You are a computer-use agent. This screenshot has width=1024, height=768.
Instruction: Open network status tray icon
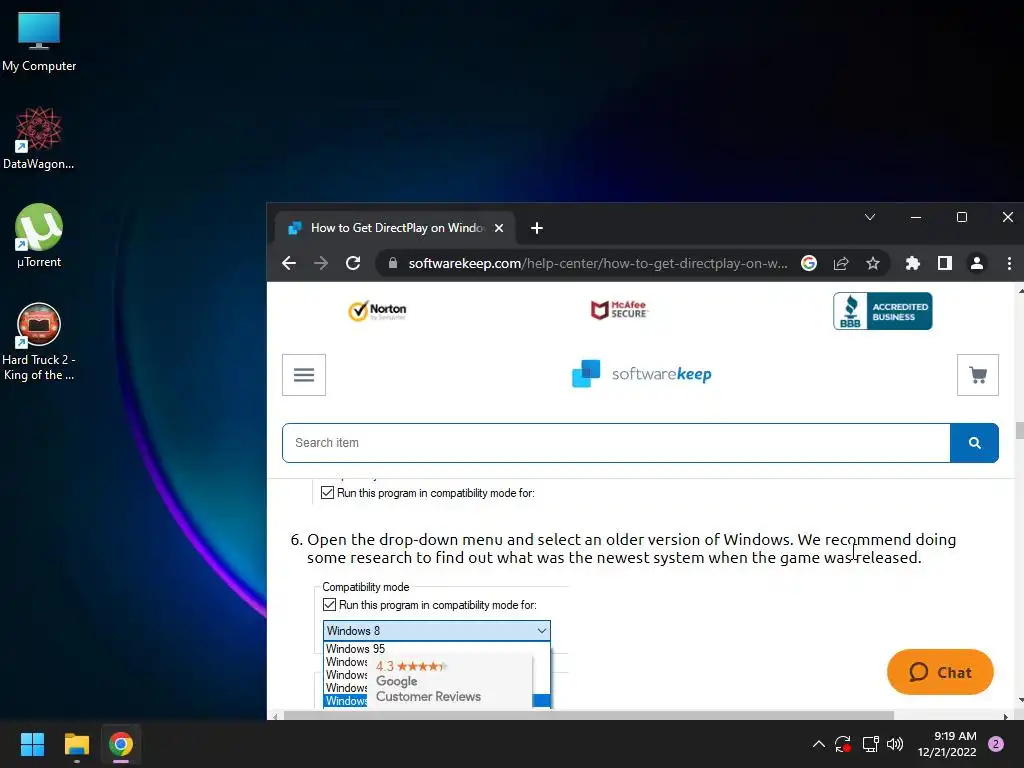coord(871,744)
